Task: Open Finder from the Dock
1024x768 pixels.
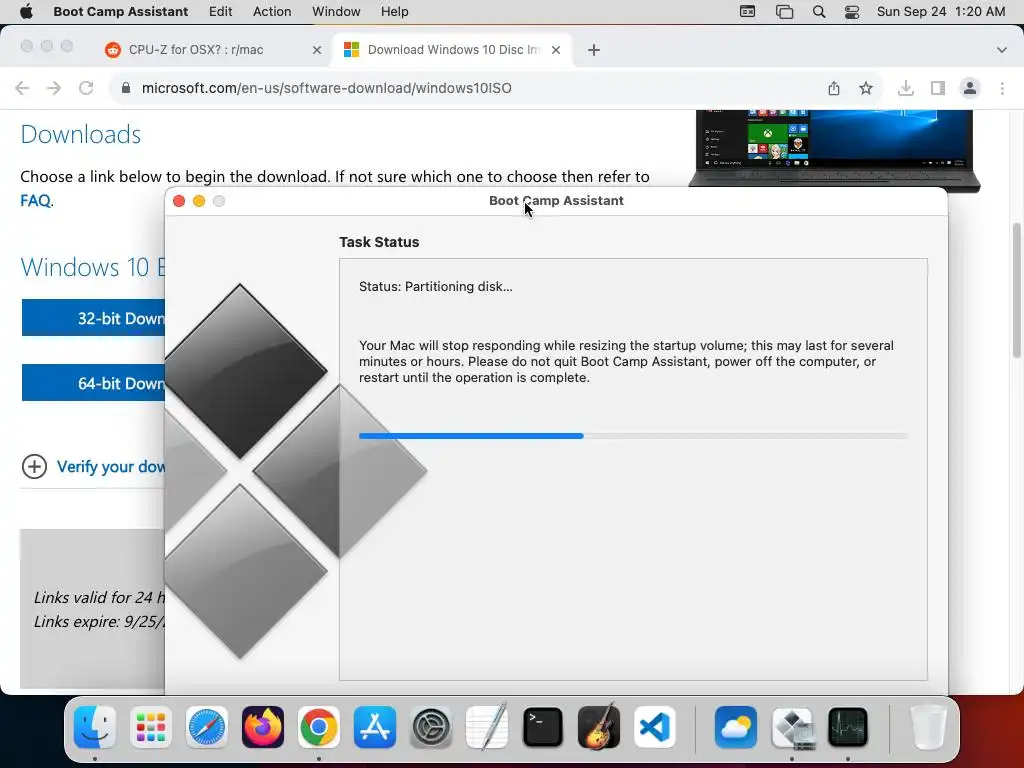Action: click(x=95, y=727)
